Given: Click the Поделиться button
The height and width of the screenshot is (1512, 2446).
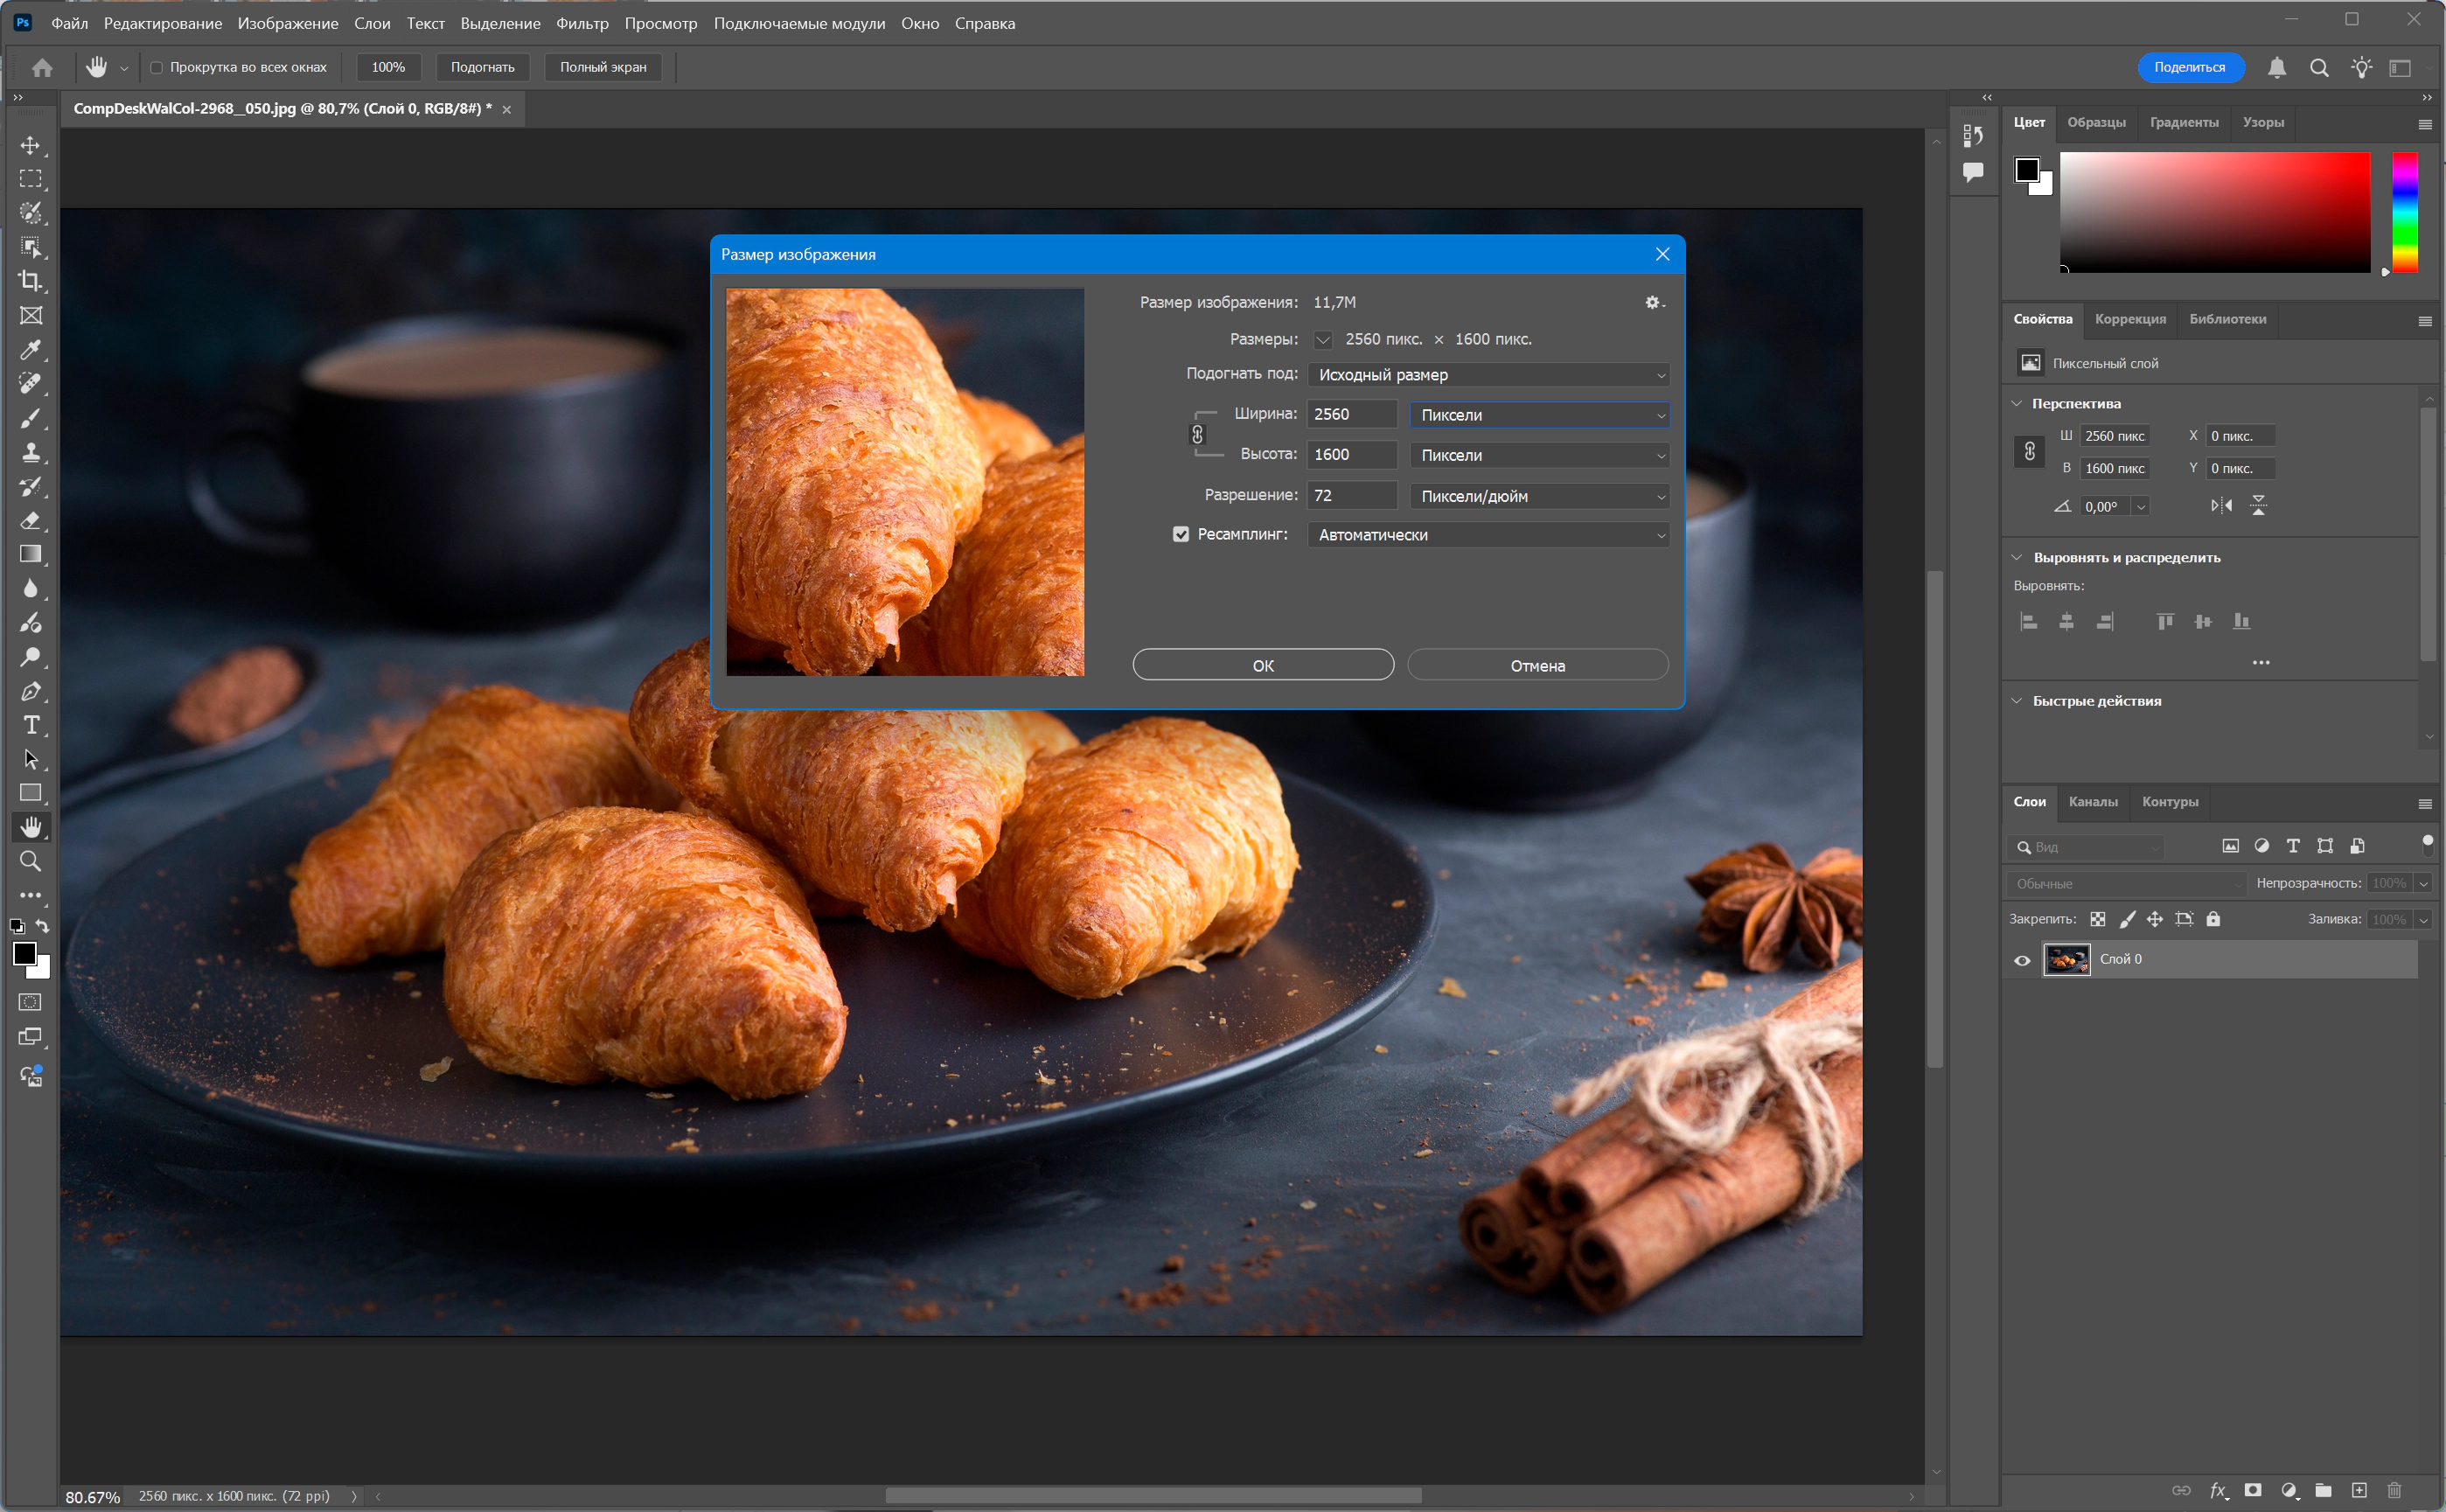Looking at the screenshot, I should tap(2189, 67).
